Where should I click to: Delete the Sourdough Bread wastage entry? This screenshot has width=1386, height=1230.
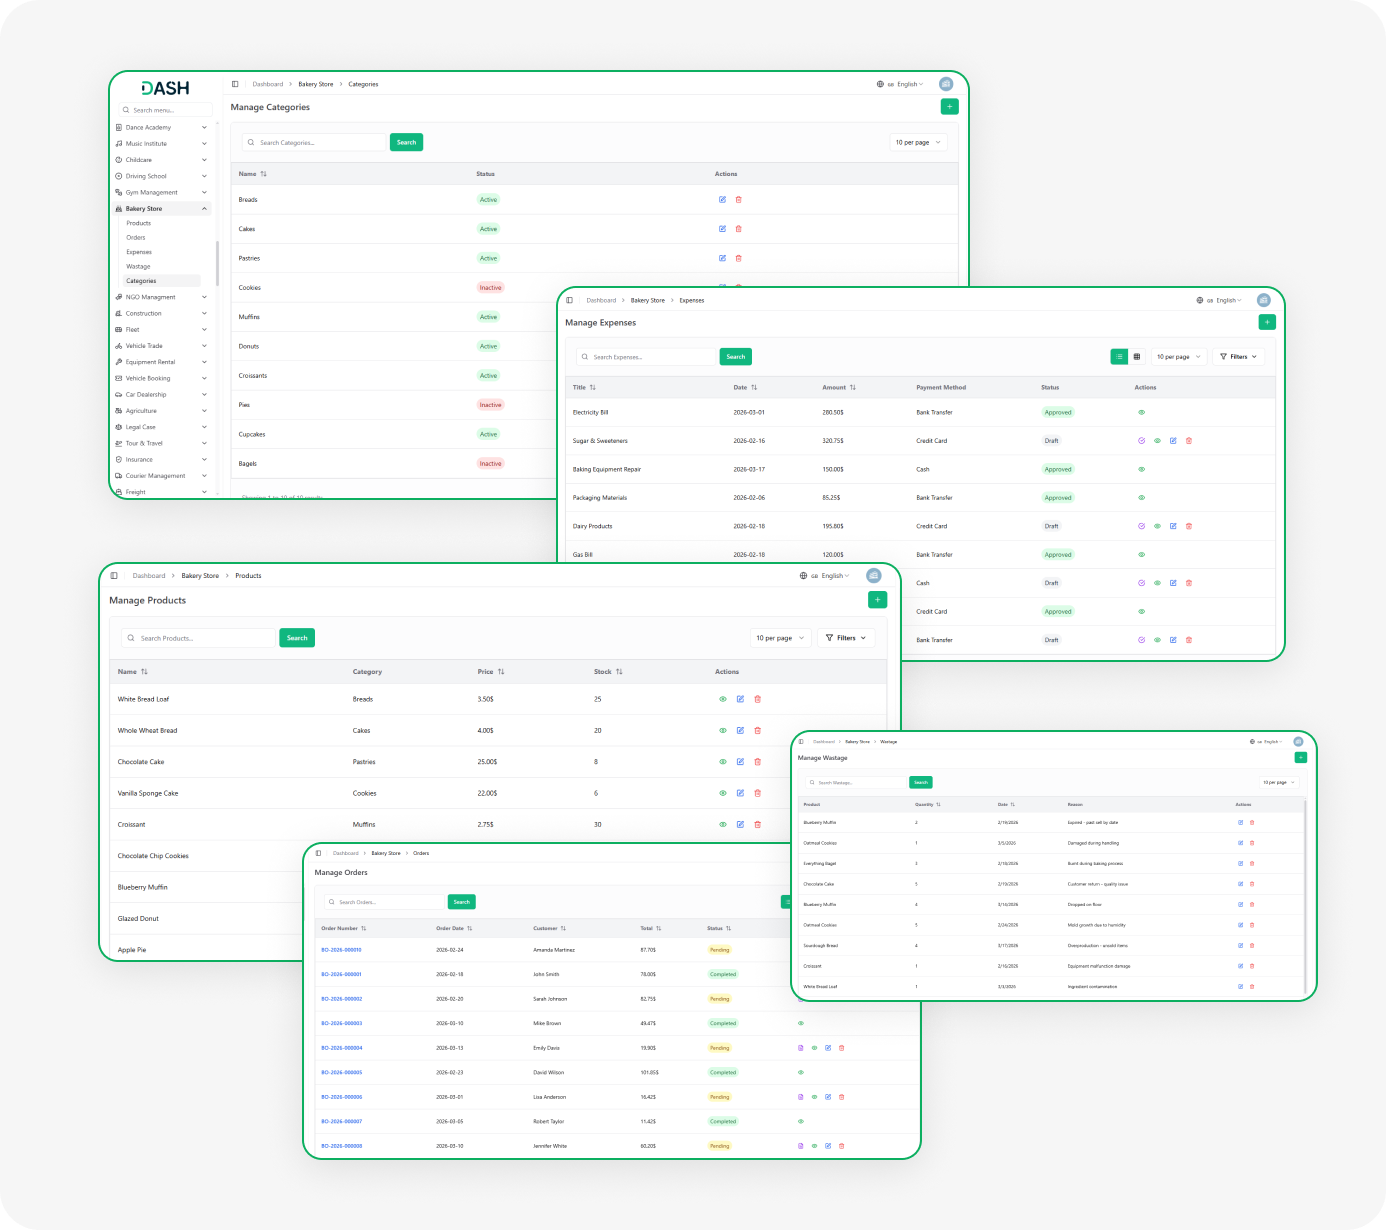pyautogui.click(x=1252, y=946)
